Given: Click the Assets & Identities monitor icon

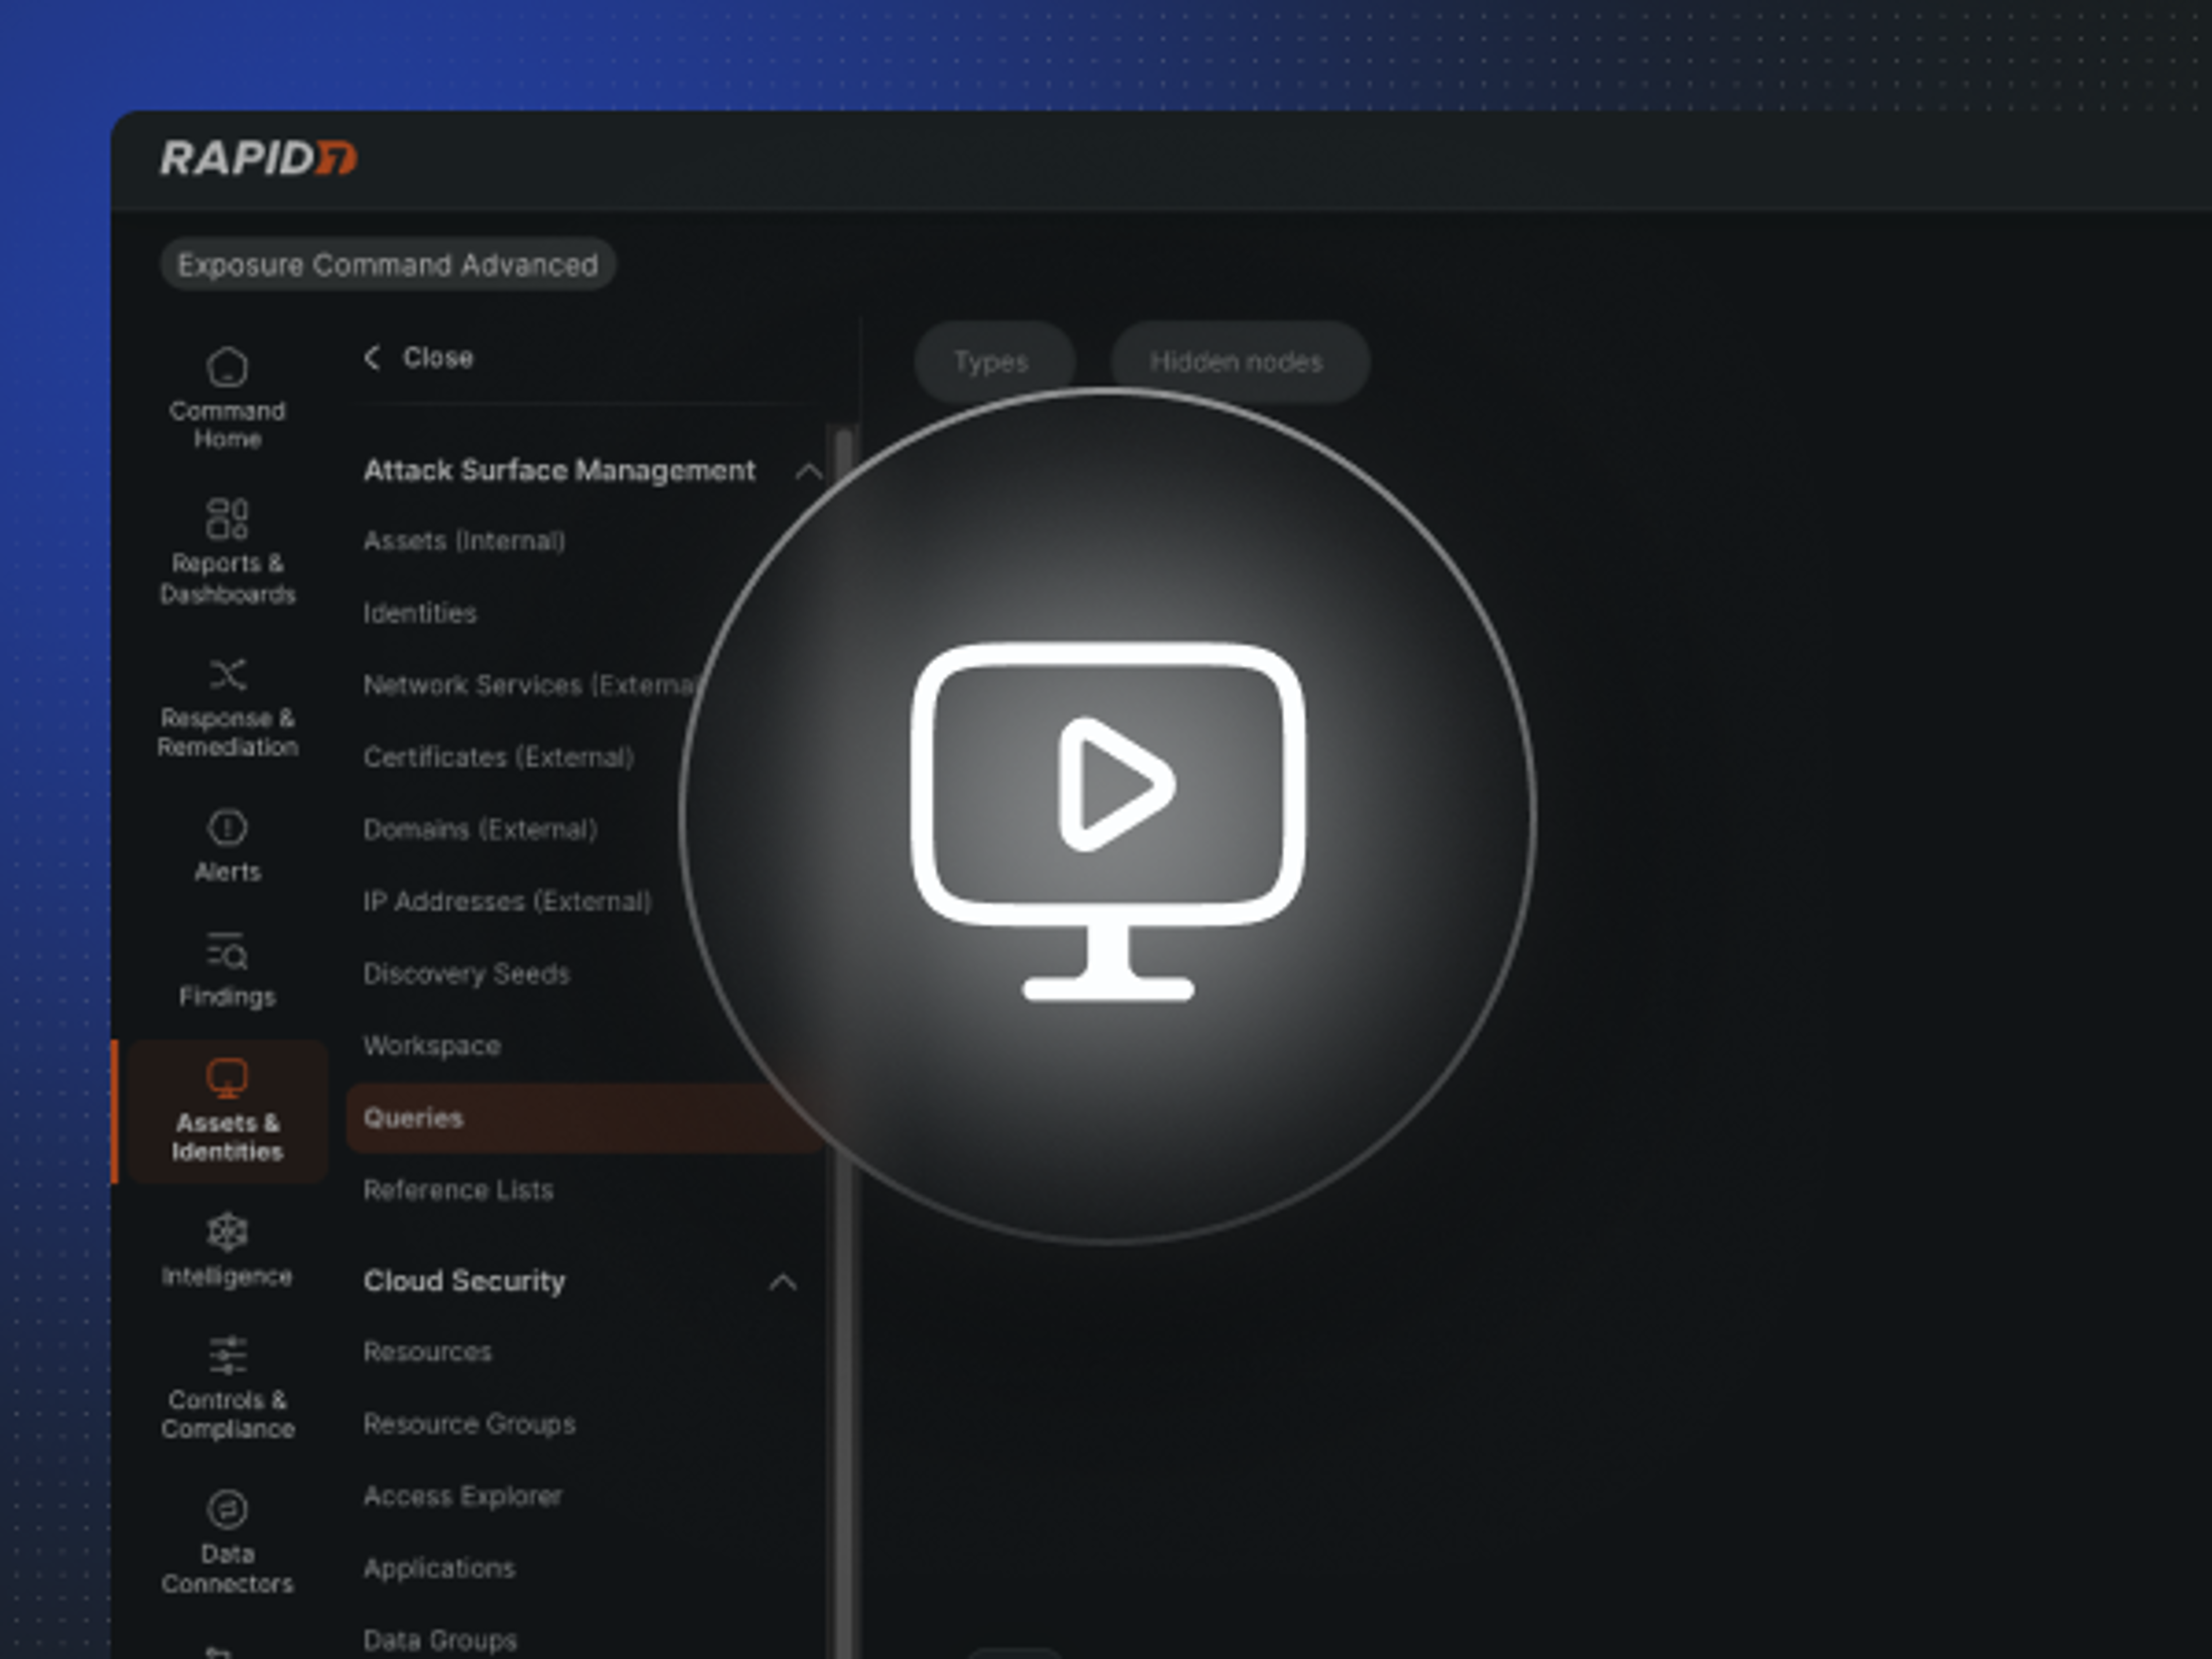Looking at the screenshot, I should (227, 1078).
